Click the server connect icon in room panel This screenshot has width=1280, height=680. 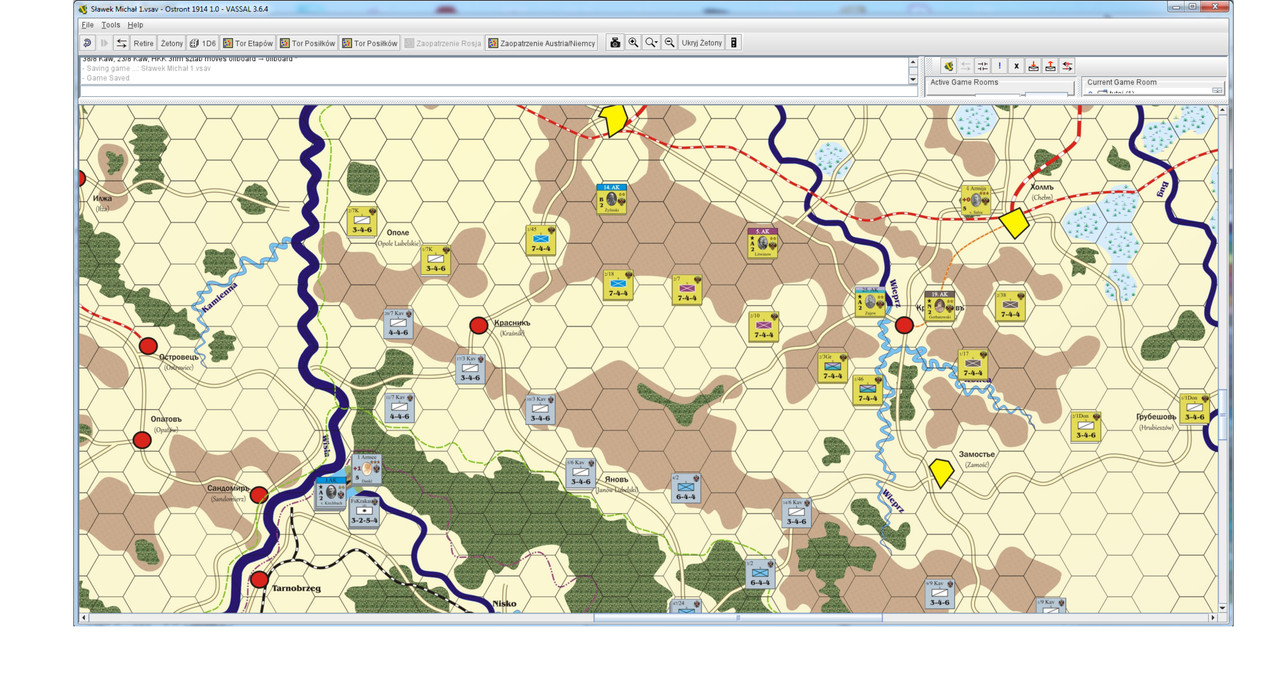(x=948, y=65)
